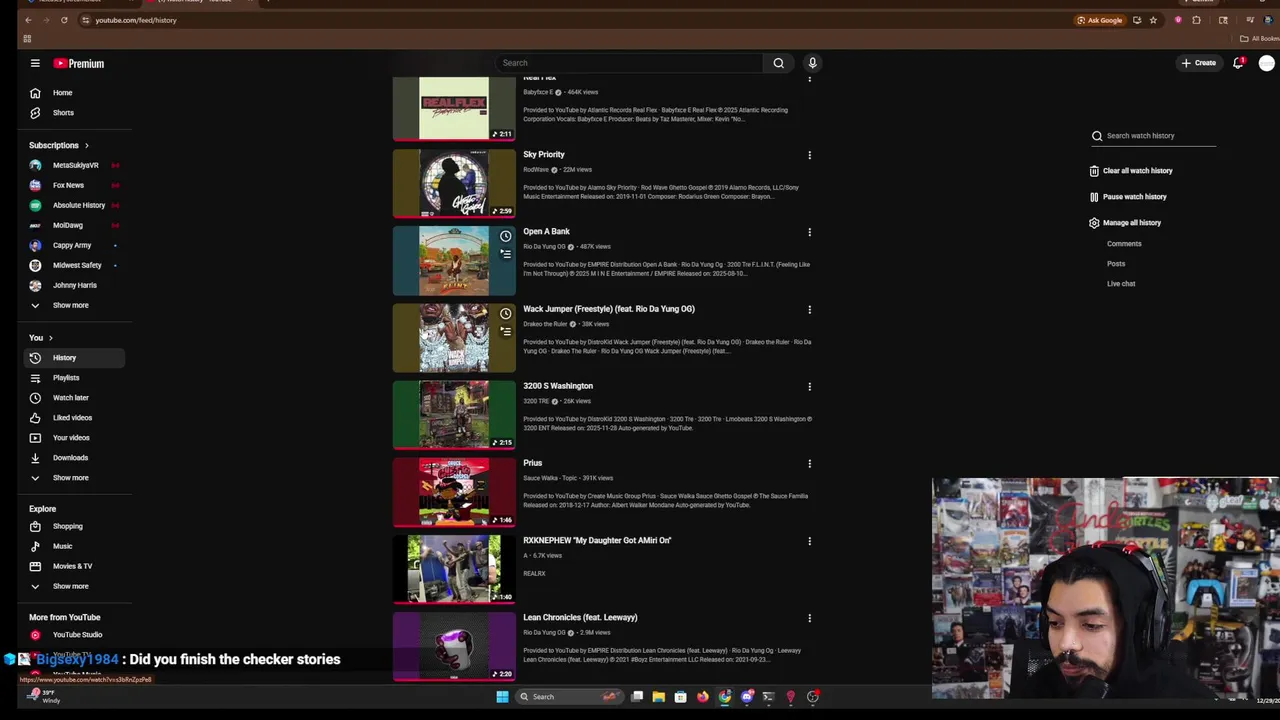Open Manage all history

pos(1125,223)
